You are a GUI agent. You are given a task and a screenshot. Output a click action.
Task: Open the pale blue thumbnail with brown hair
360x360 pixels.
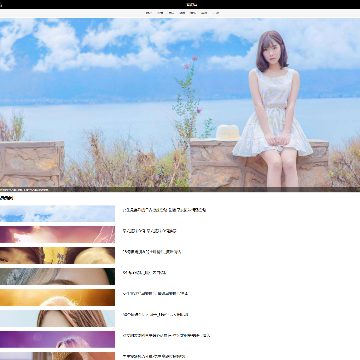tap(57, 319)
